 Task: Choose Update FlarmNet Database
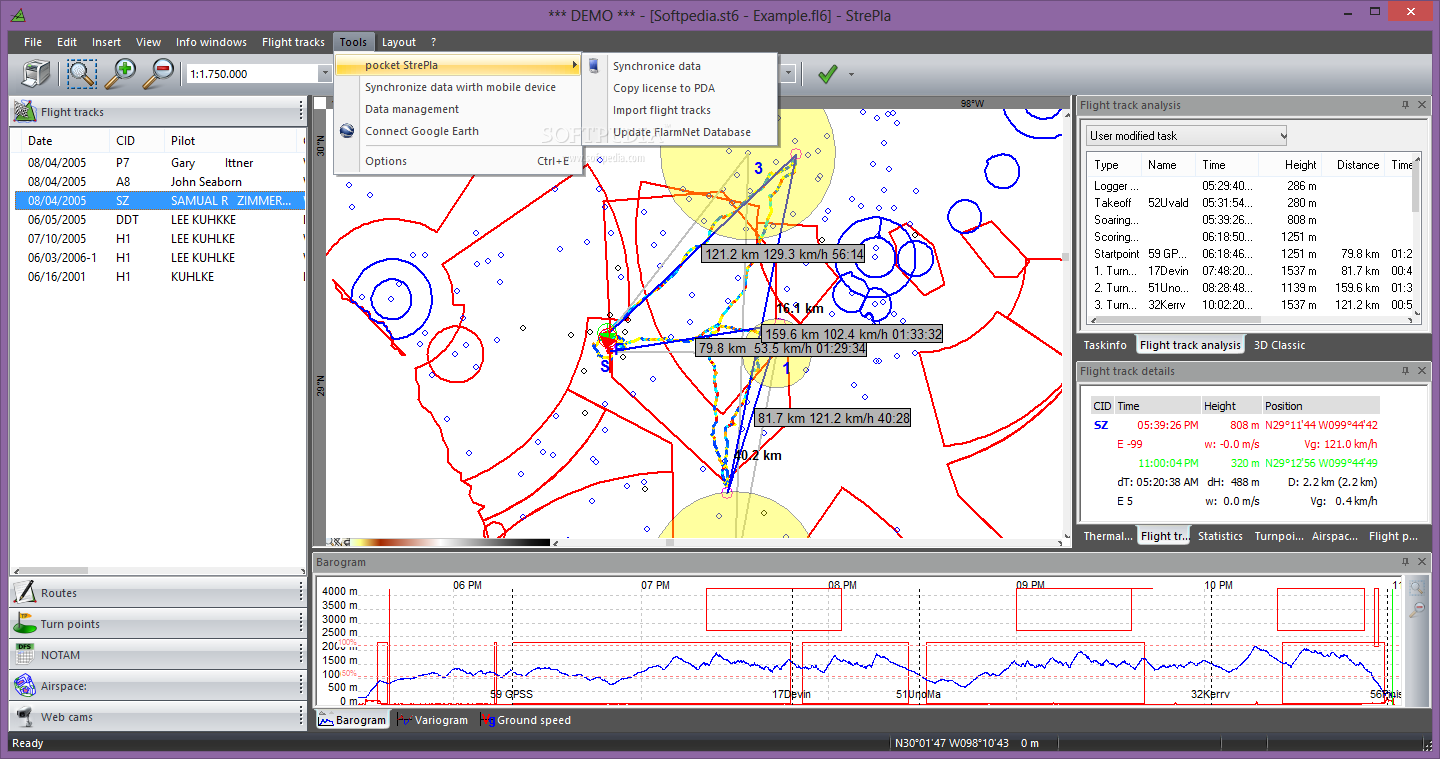click(x=679, y=132)
